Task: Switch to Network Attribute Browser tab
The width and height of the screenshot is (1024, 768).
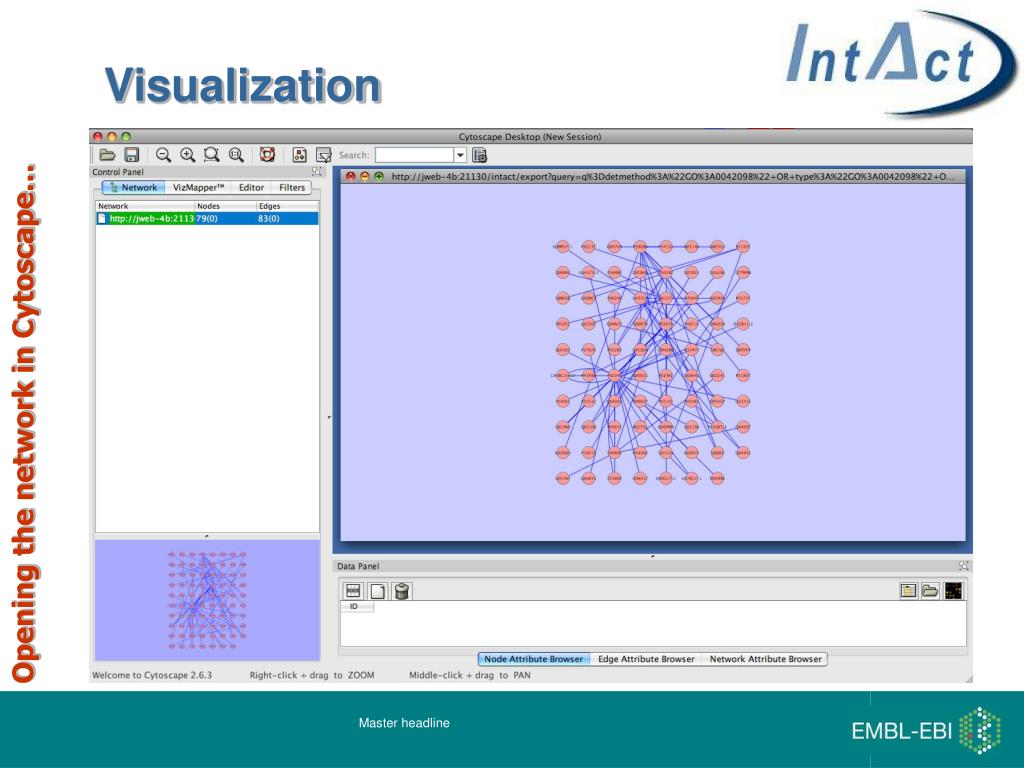Action: click(x=765, y=659)
